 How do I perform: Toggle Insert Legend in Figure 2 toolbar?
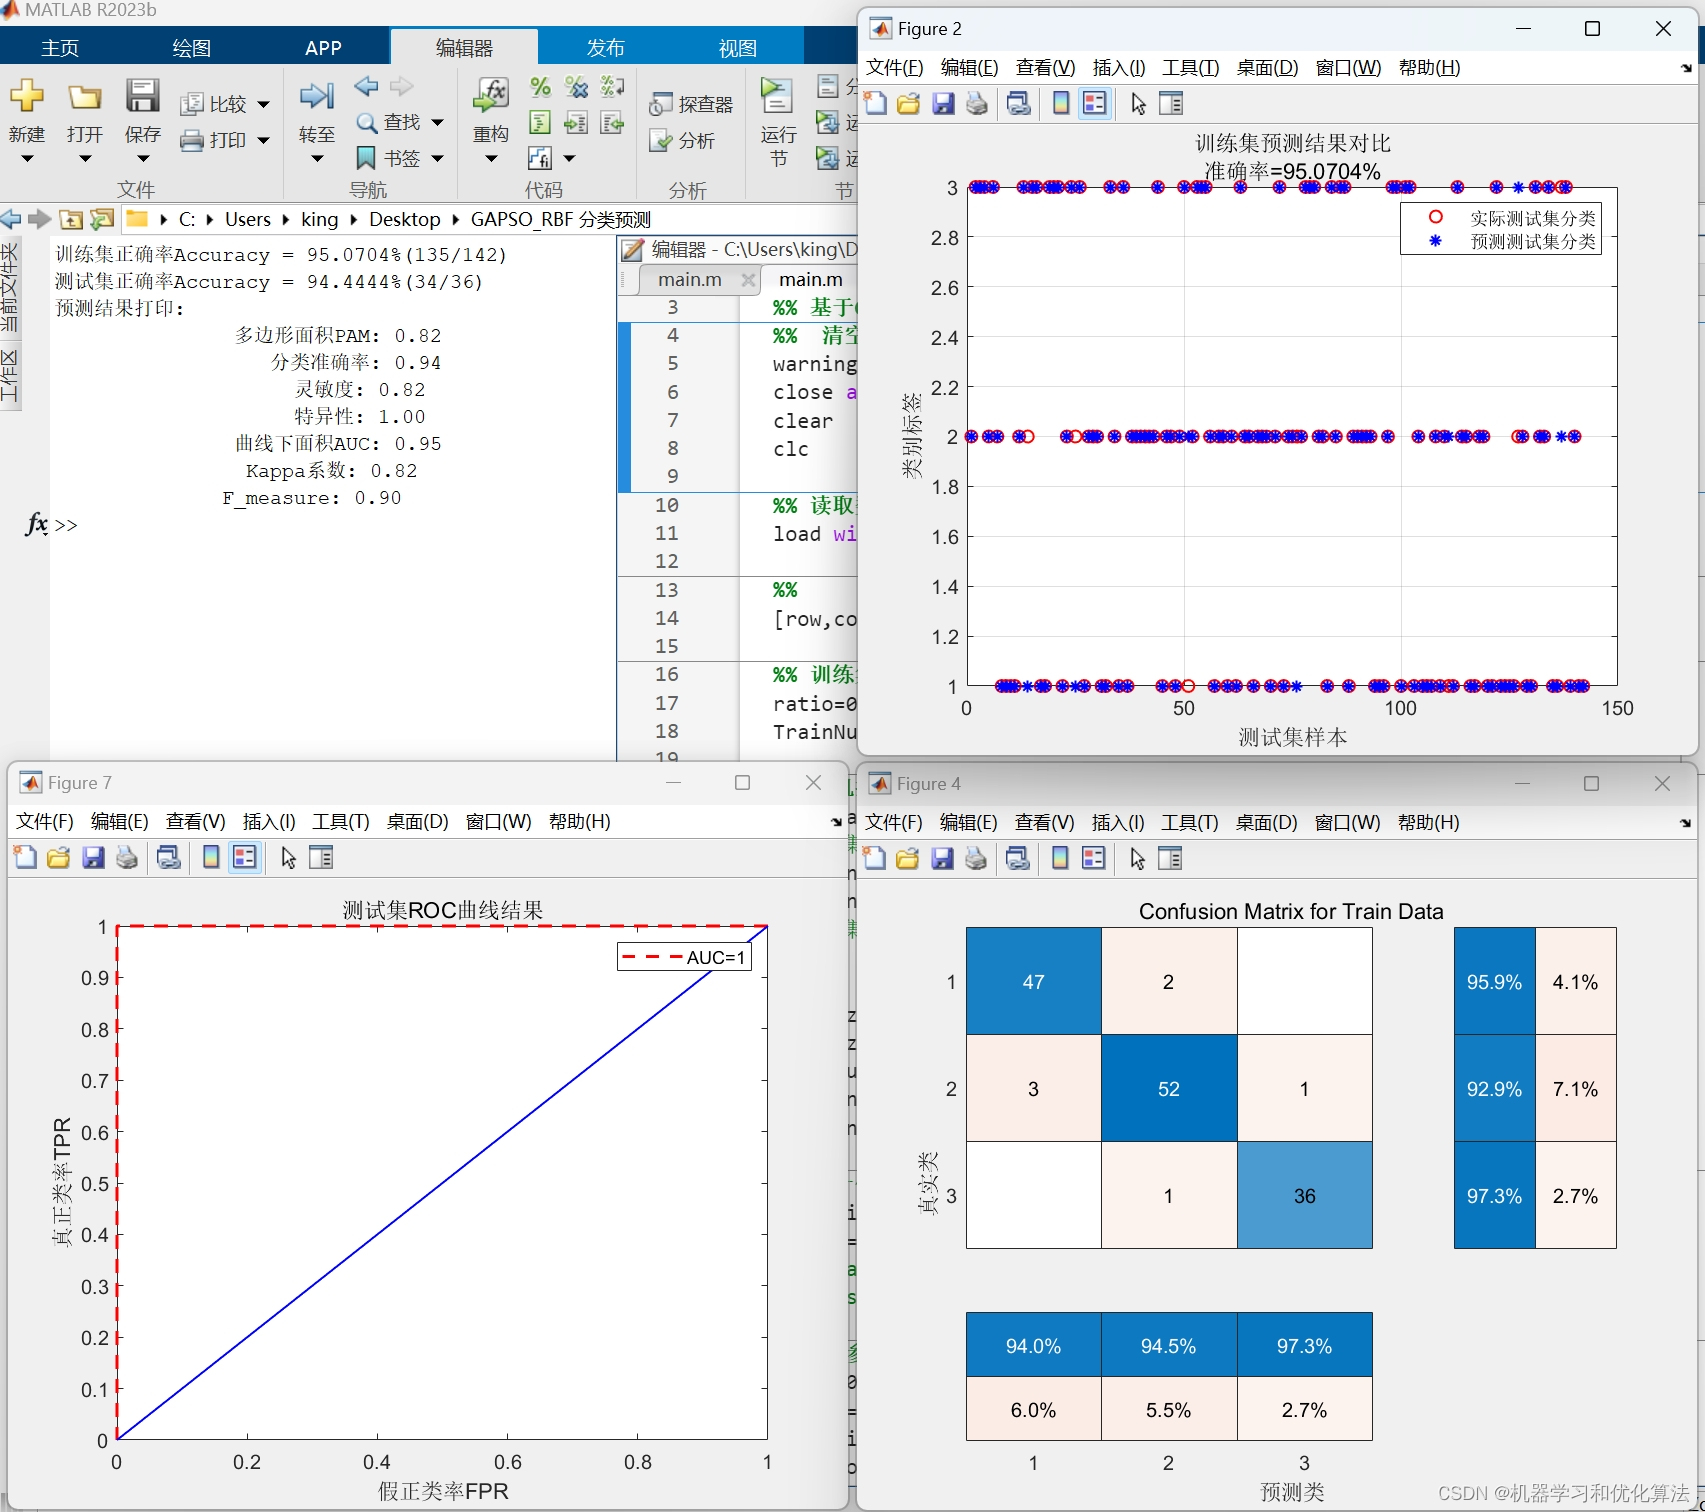point(1095,103)
